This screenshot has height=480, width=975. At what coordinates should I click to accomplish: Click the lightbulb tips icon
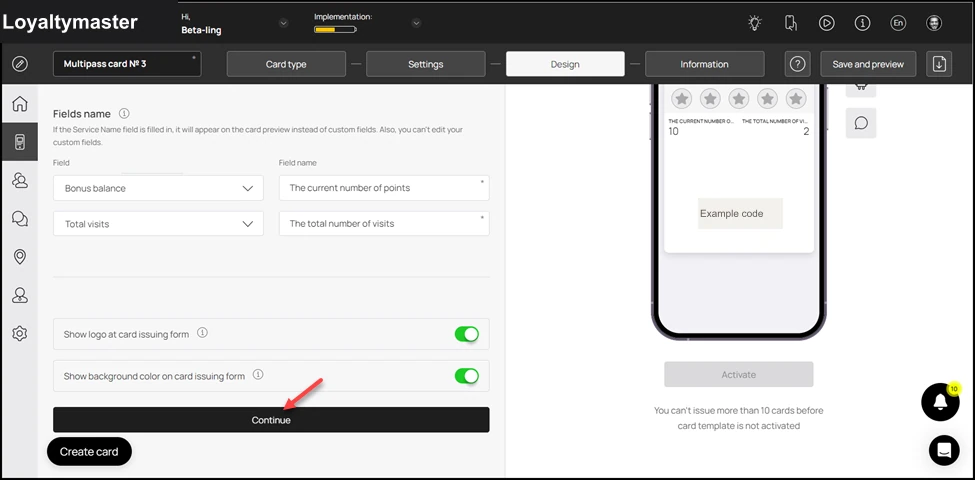(x=754, y=24)
